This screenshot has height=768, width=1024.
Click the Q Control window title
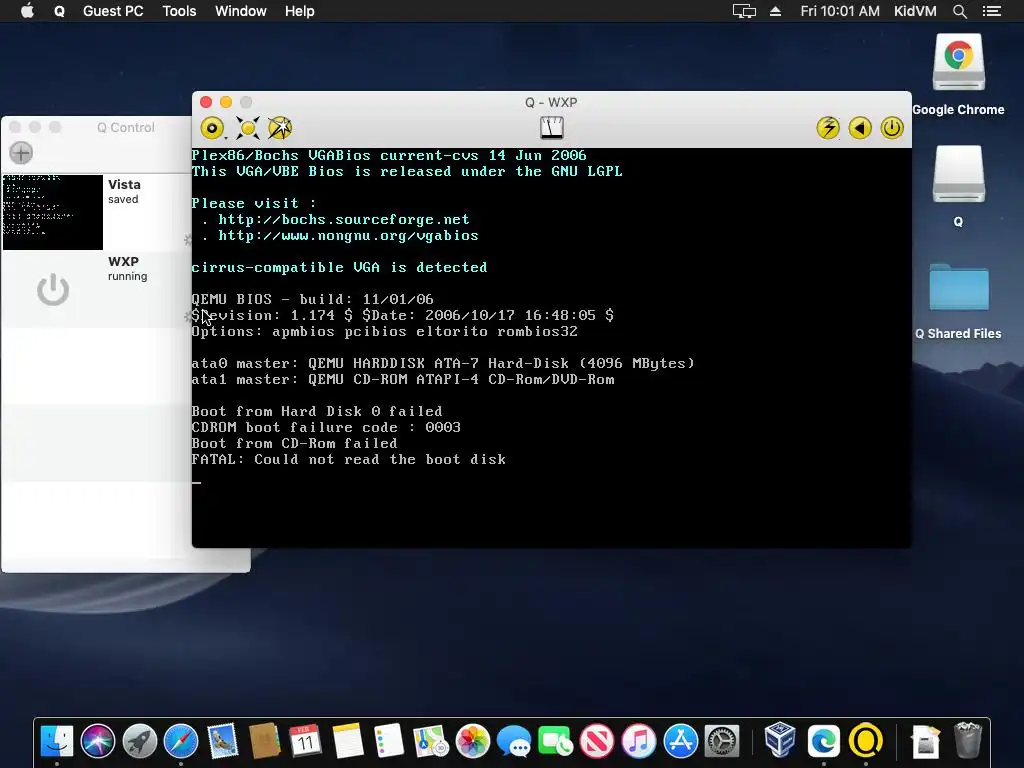pyautogui.click(x=126, y=127)
